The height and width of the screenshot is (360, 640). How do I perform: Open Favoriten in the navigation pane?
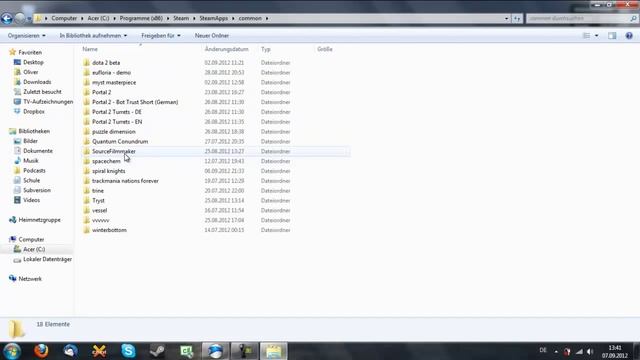pyautogui.click(x=30, y=52)
